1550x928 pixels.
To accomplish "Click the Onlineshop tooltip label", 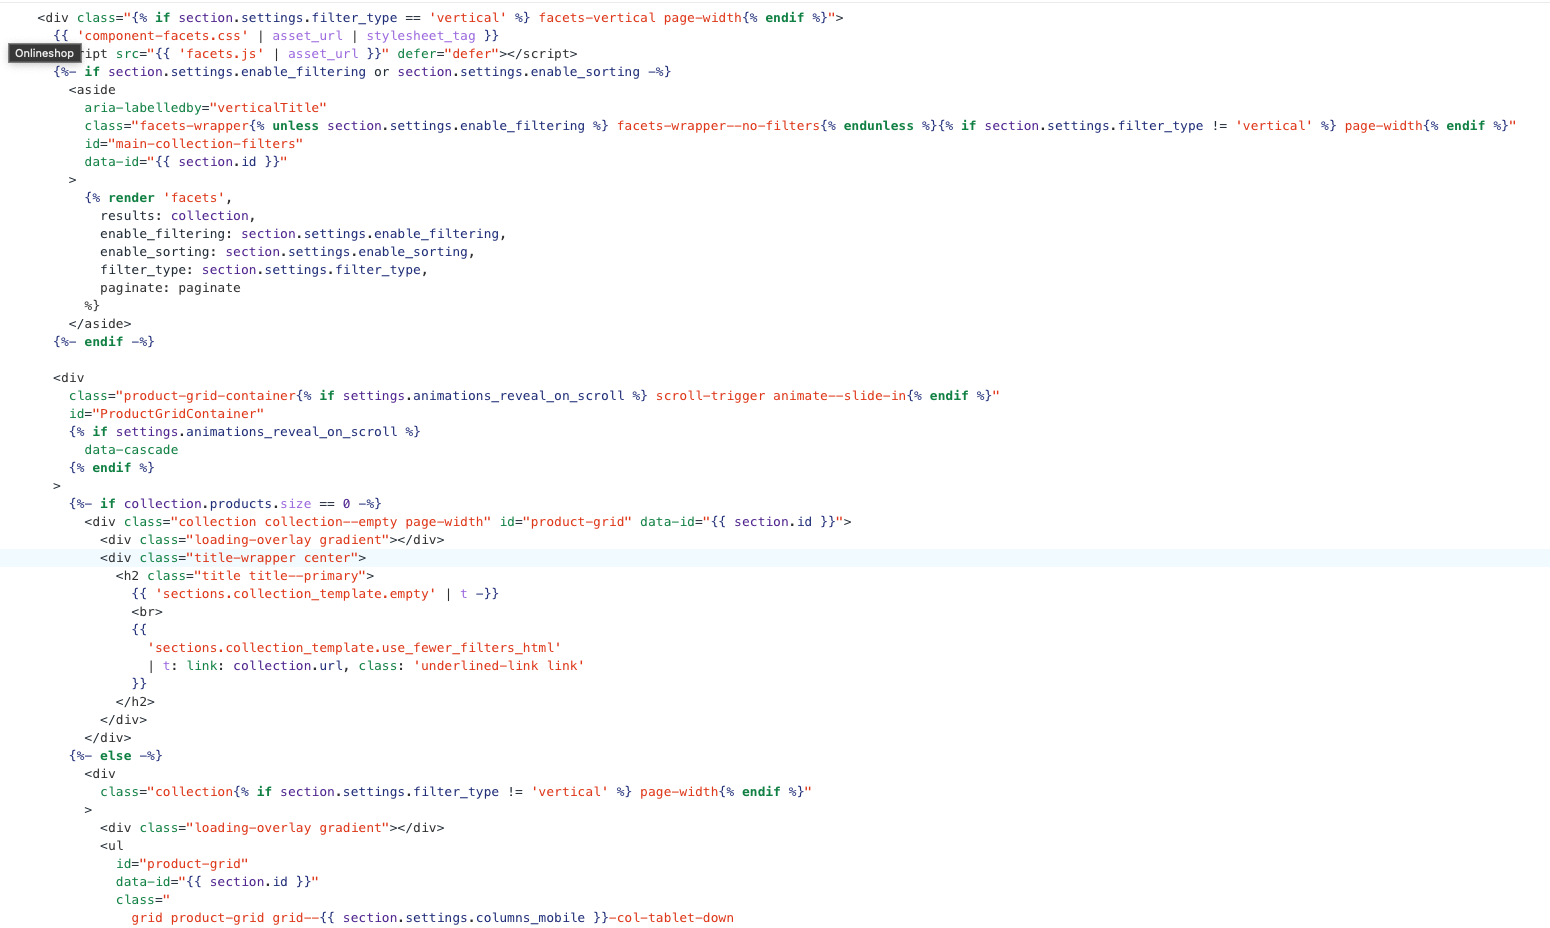I will pyautogui.click(x=44, y=53).
